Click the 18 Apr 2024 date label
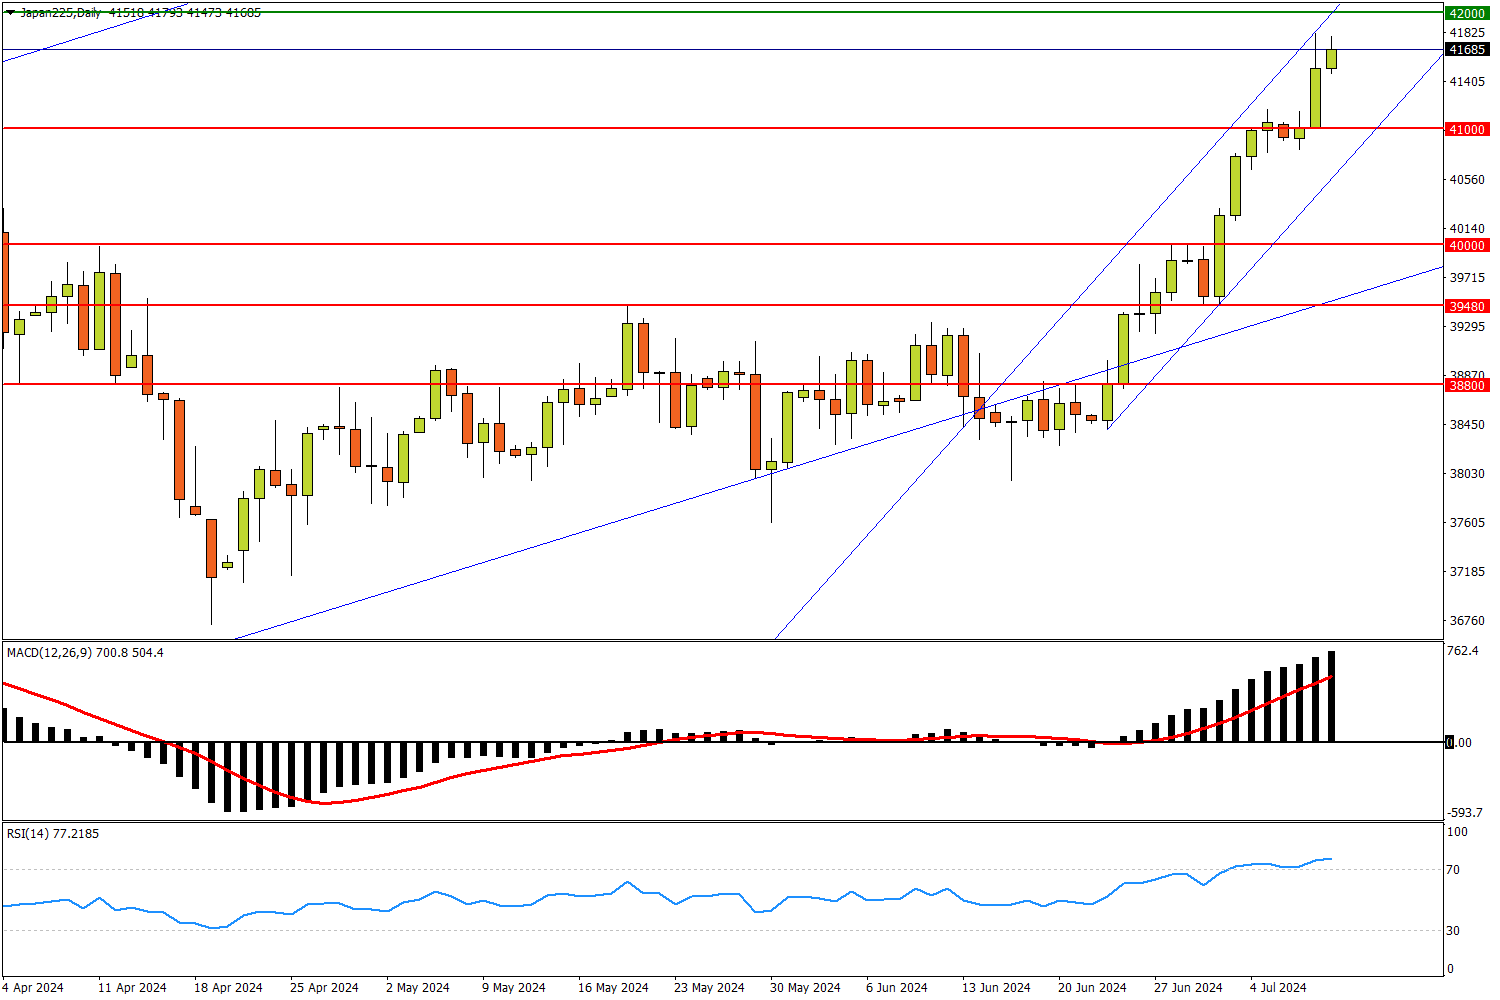Image resolution: width=1500 pixels, height=1000 pixels. (228, 987)
